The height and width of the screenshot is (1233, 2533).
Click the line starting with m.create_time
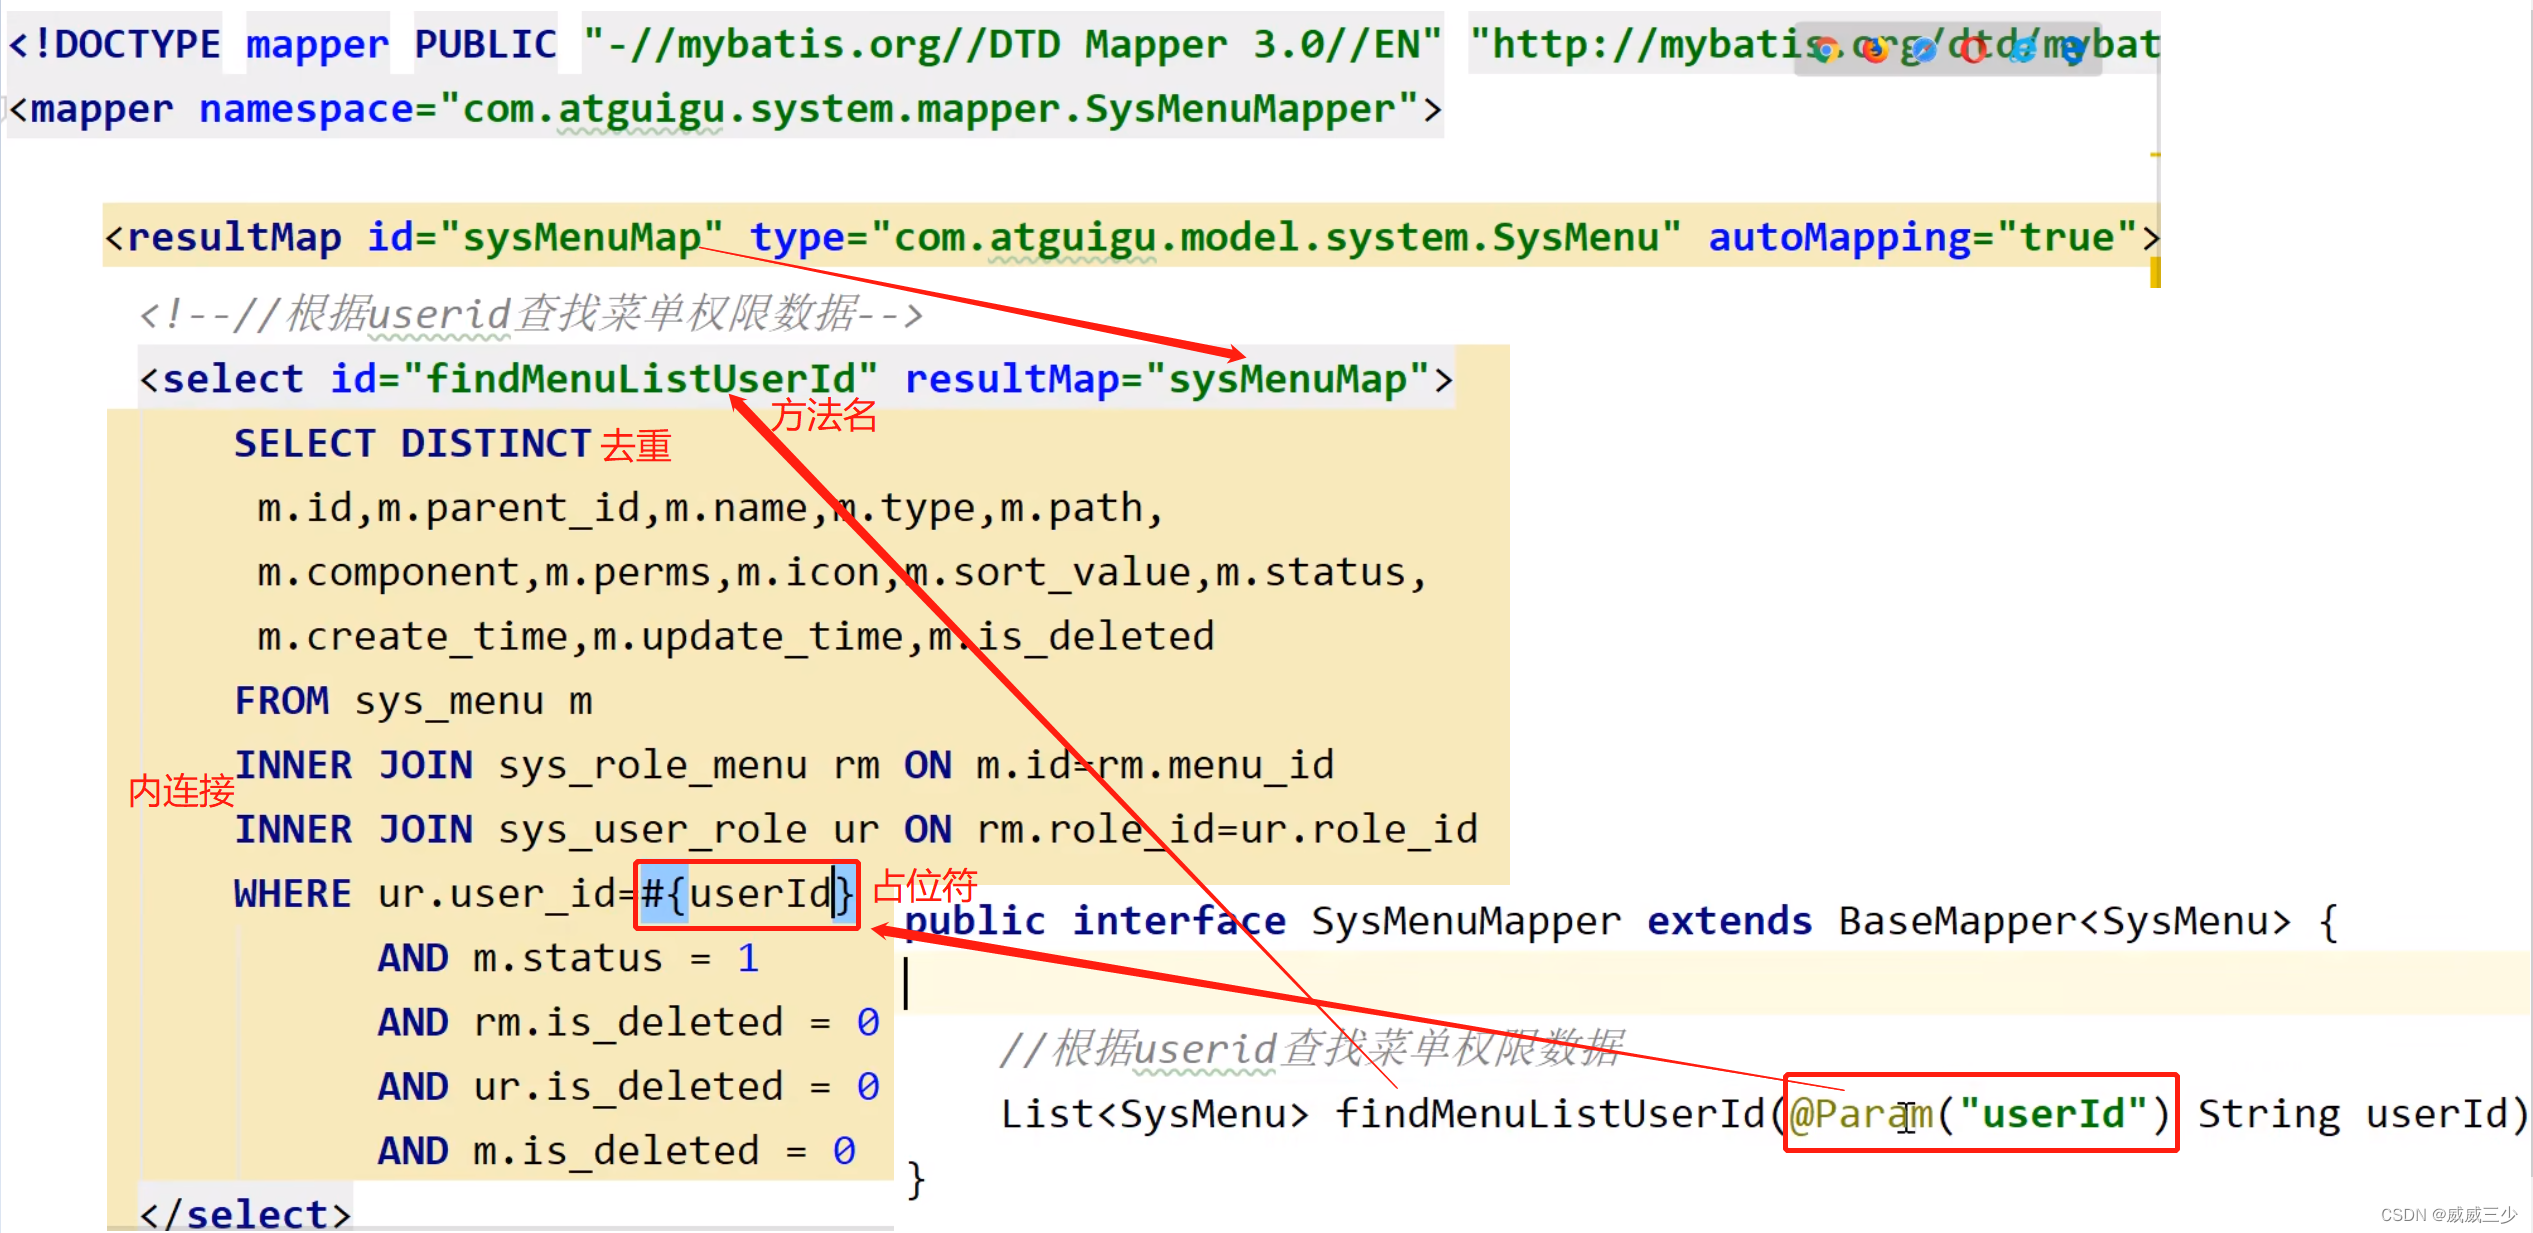point(735,636)
